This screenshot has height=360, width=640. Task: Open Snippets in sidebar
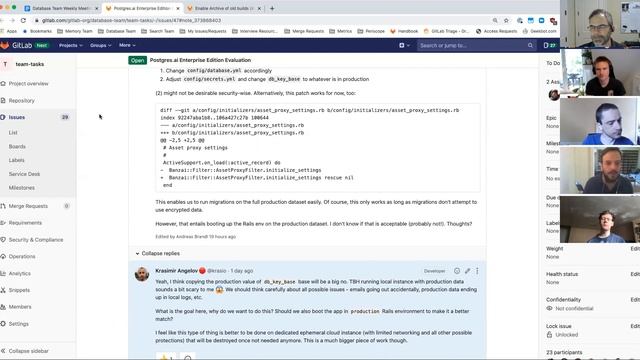coord(19,290)
